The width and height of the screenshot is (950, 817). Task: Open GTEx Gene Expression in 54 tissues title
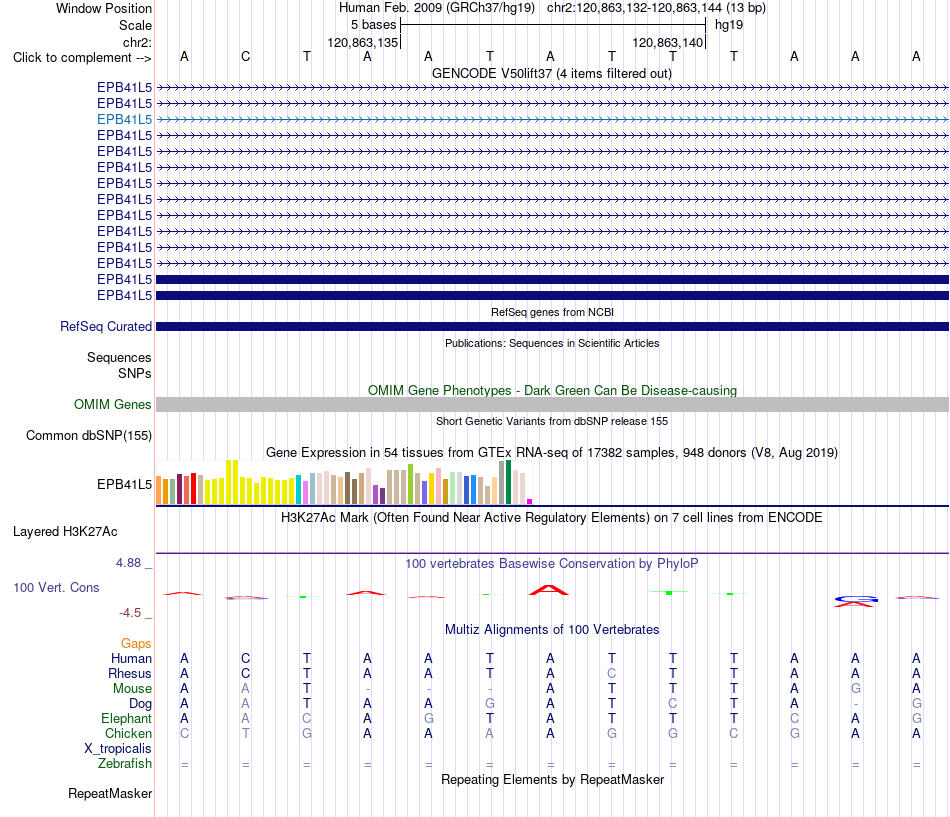(x=552, y=453)
